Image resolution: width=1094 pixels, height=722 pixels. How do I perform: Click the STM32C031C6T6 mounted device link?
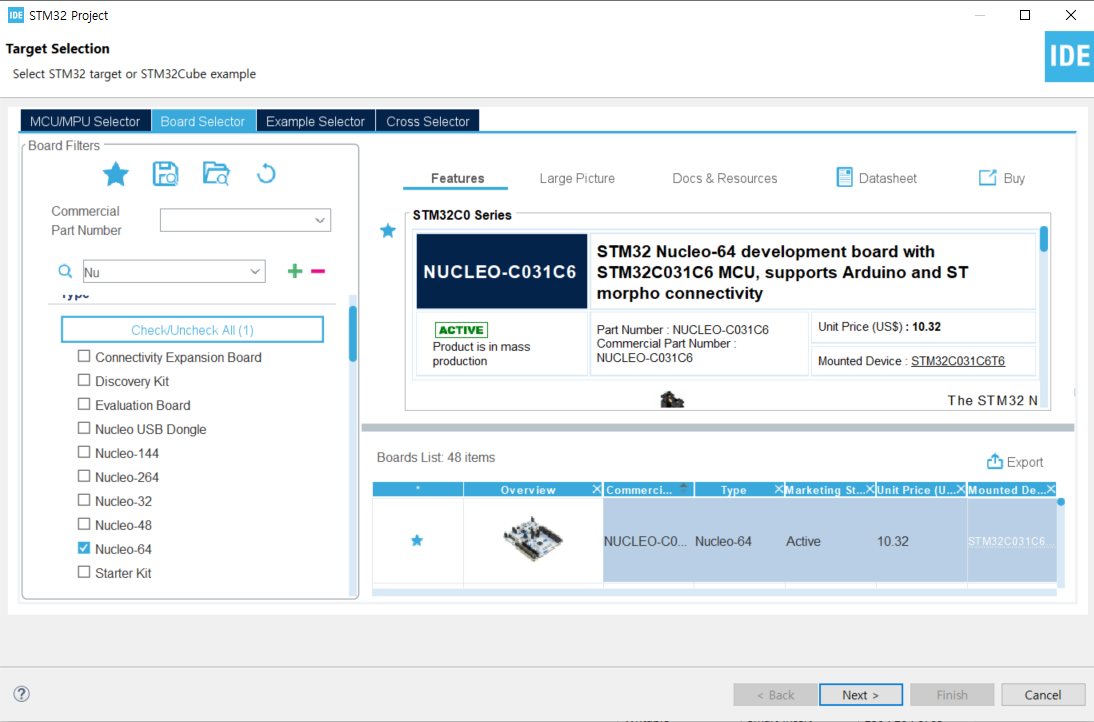coord(958,361)
